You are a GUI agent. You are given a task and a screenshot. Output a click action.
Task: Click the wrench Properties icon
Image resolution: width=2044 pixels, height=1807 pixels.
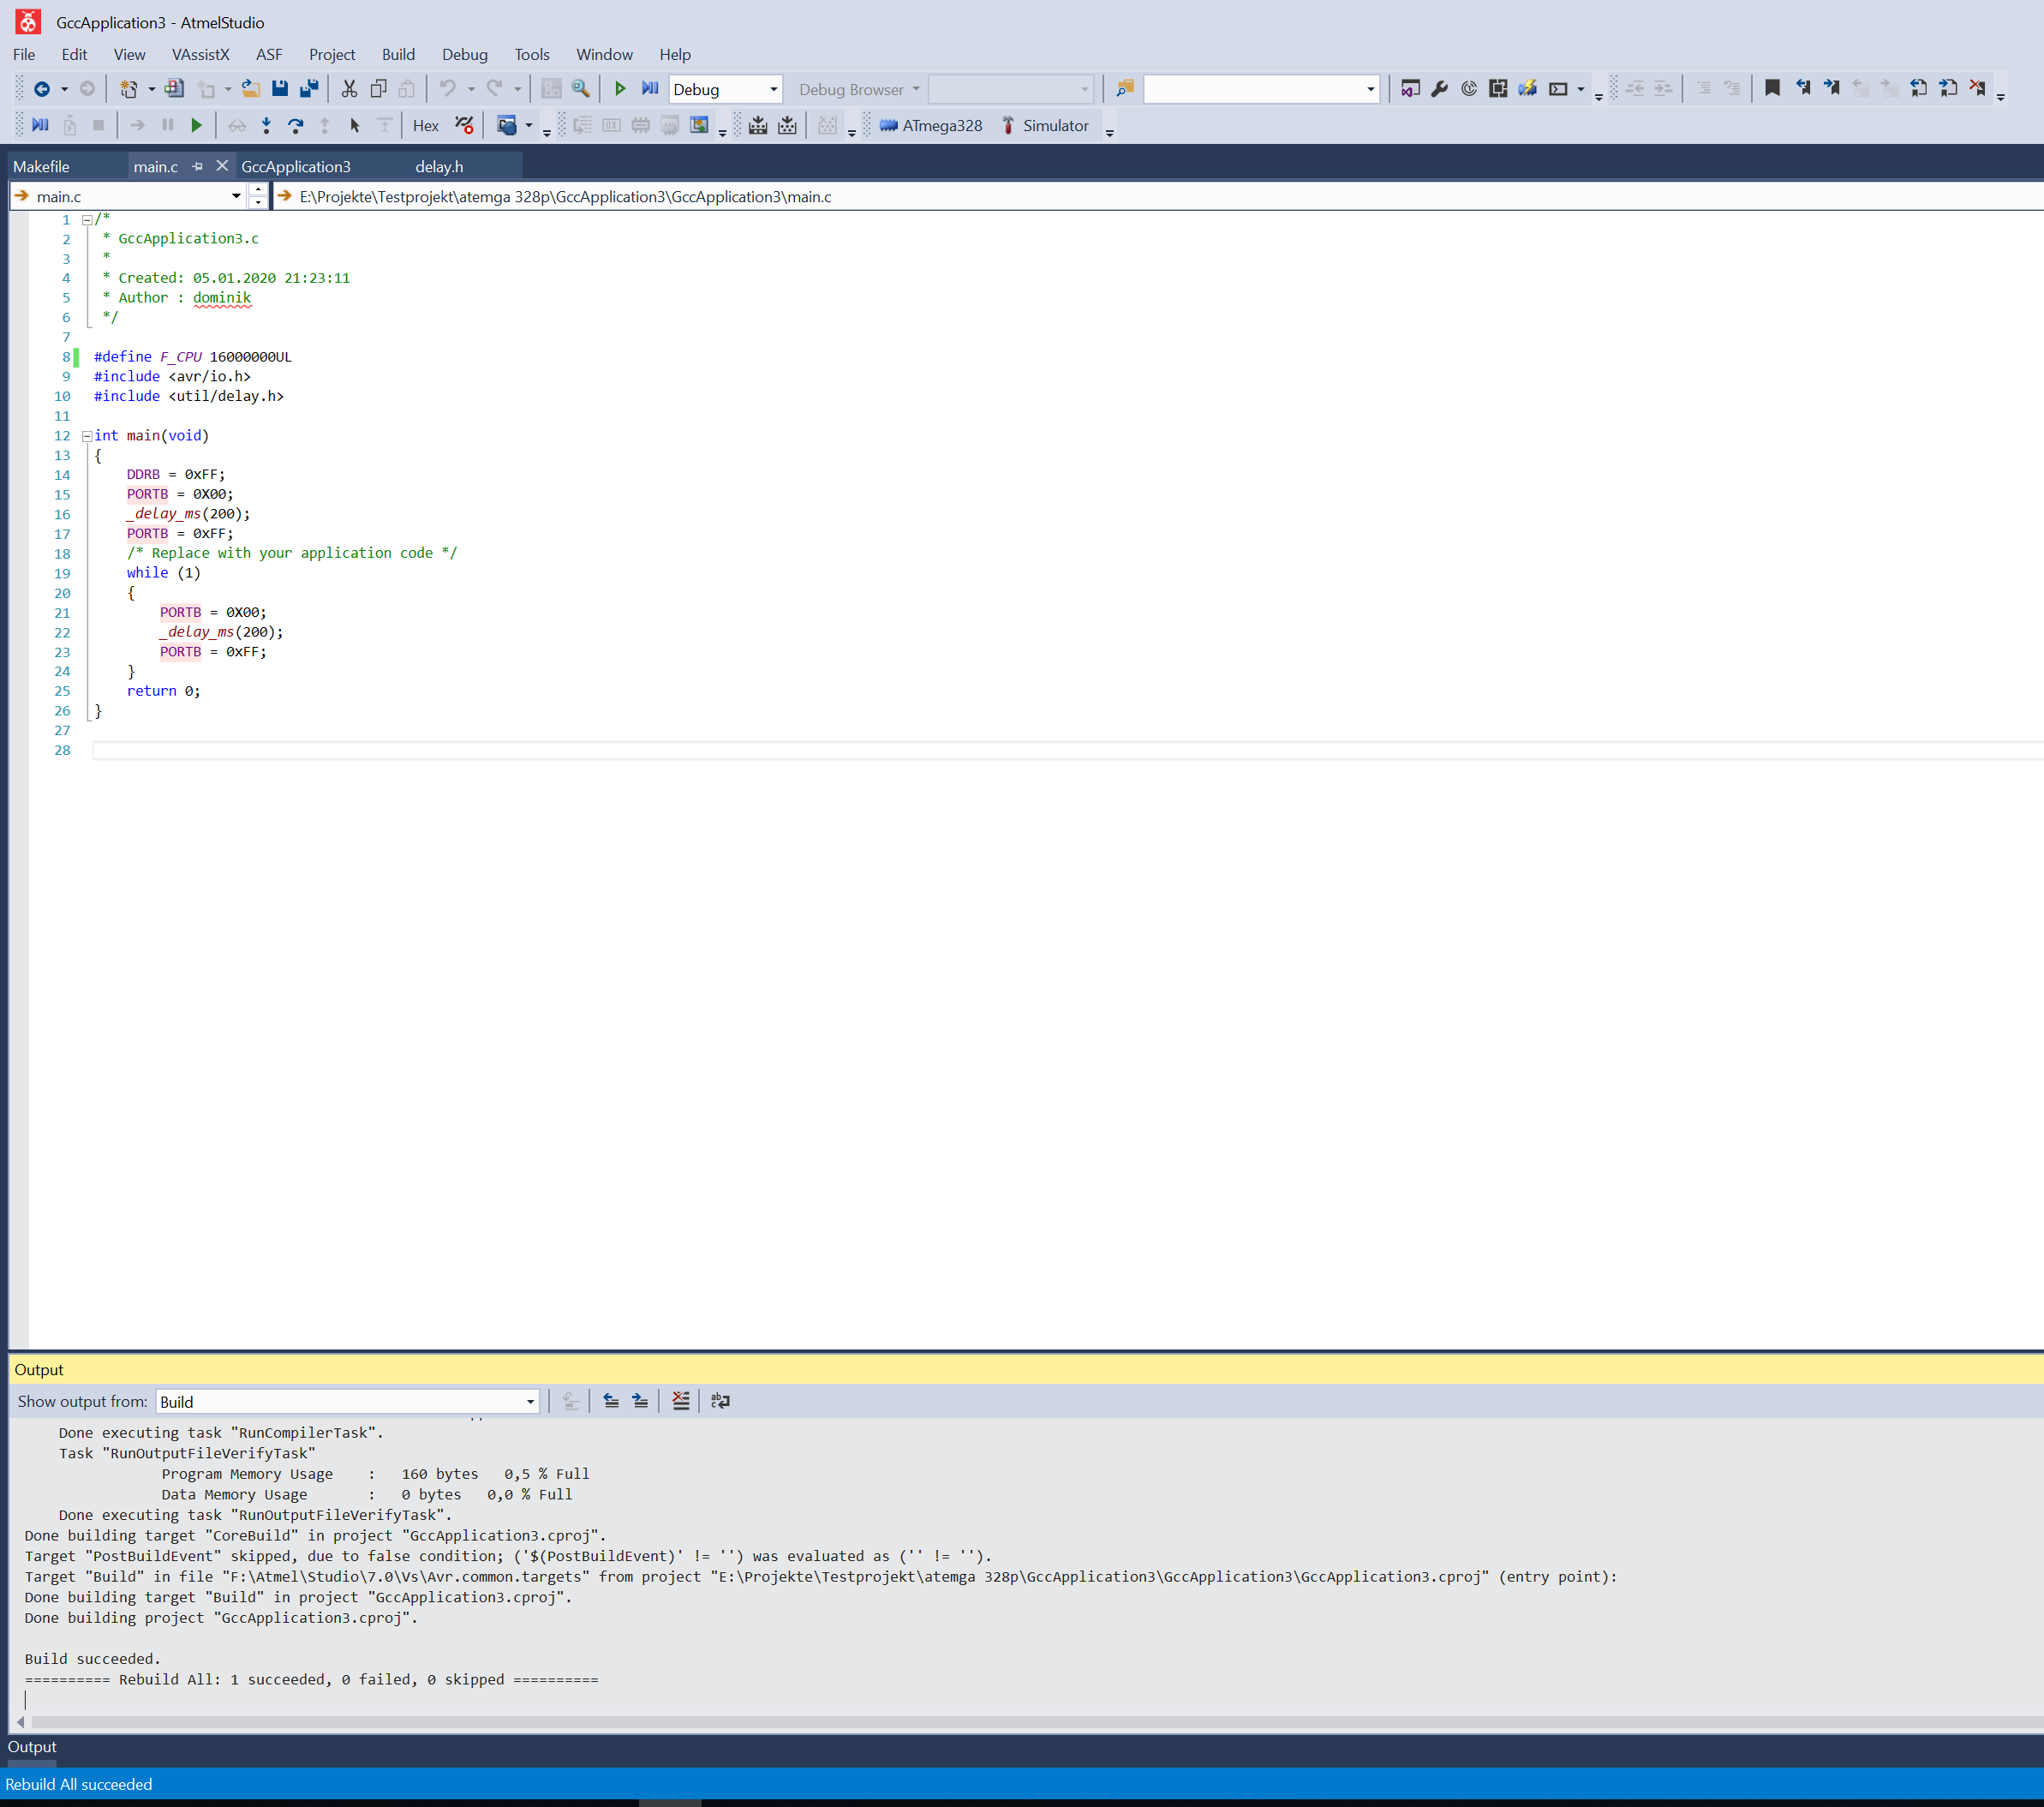pyautogui.click(x=1439, y=89)
